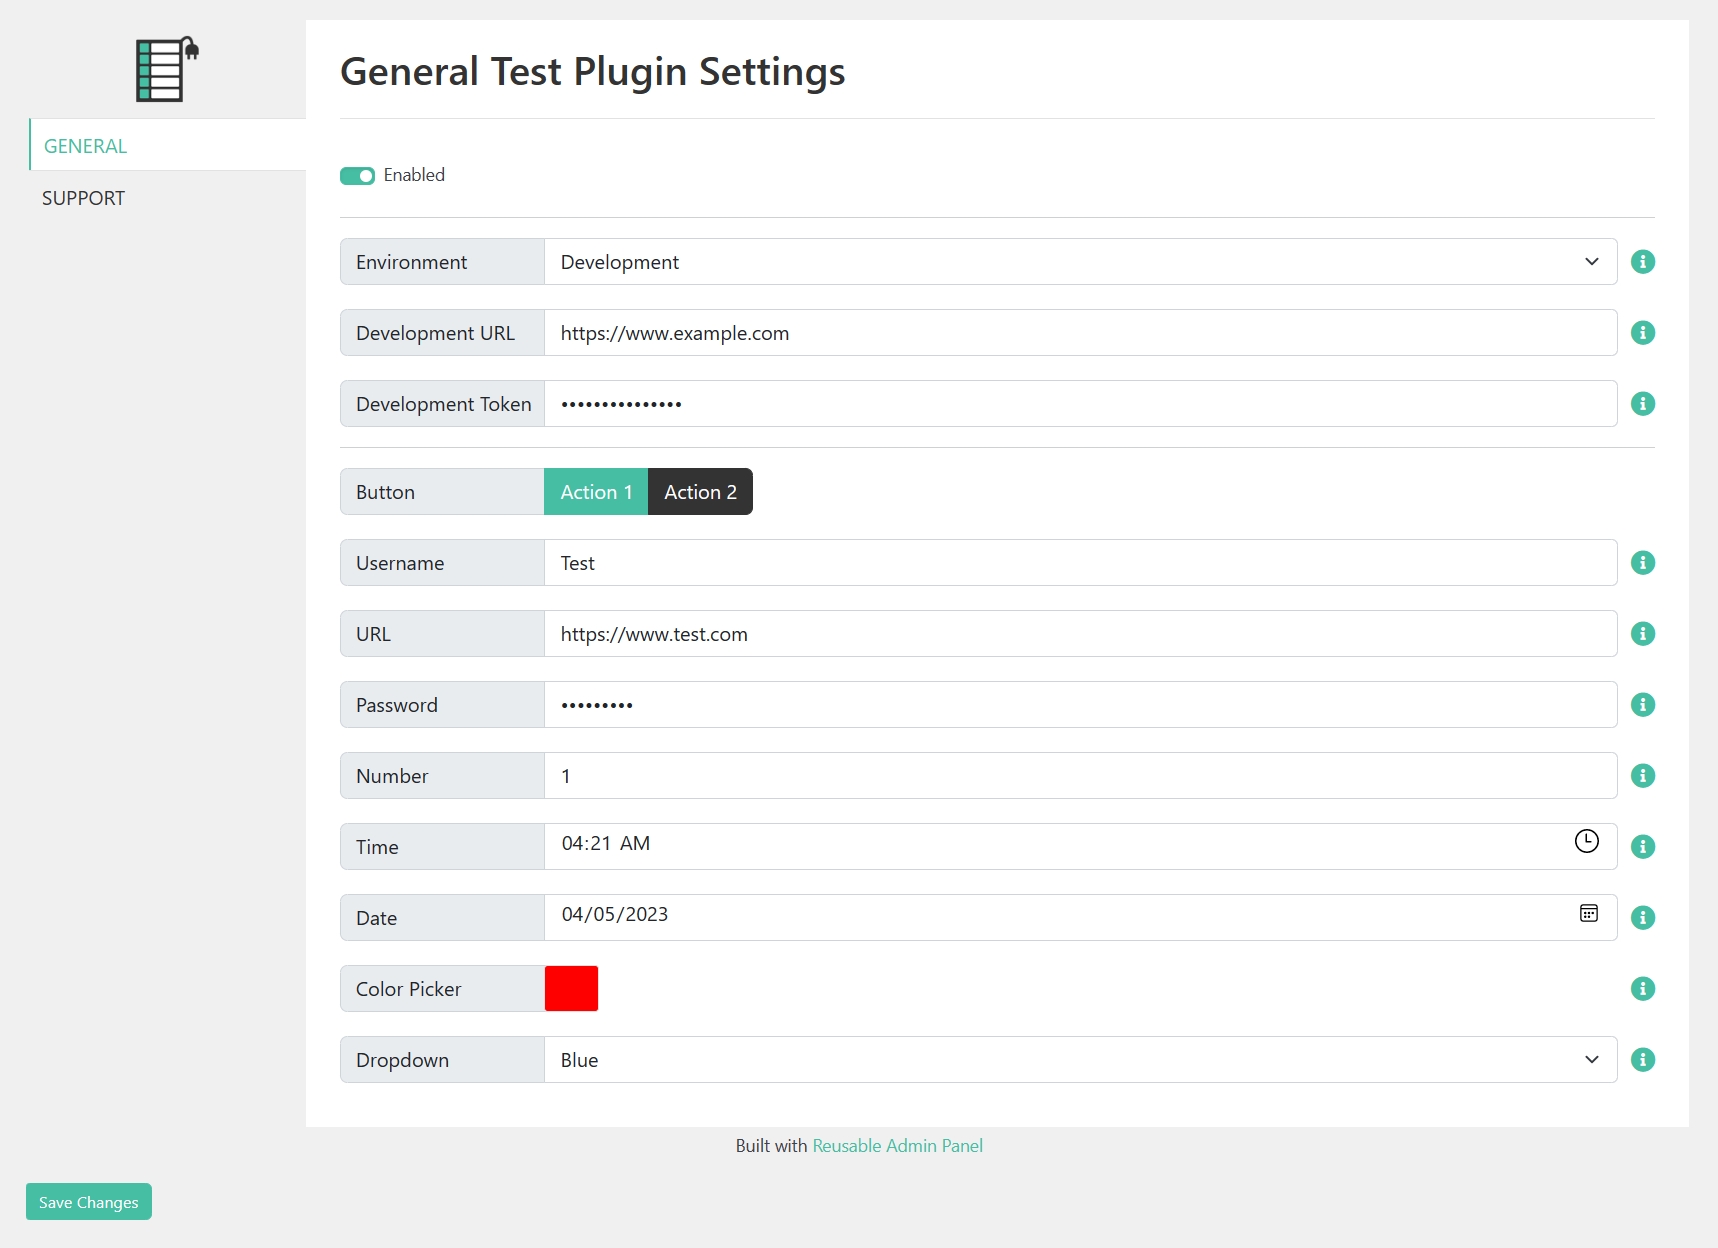The image size is (1718, 1248).
Task: Open the clock picker in Time field
Action: [1586, 842]
